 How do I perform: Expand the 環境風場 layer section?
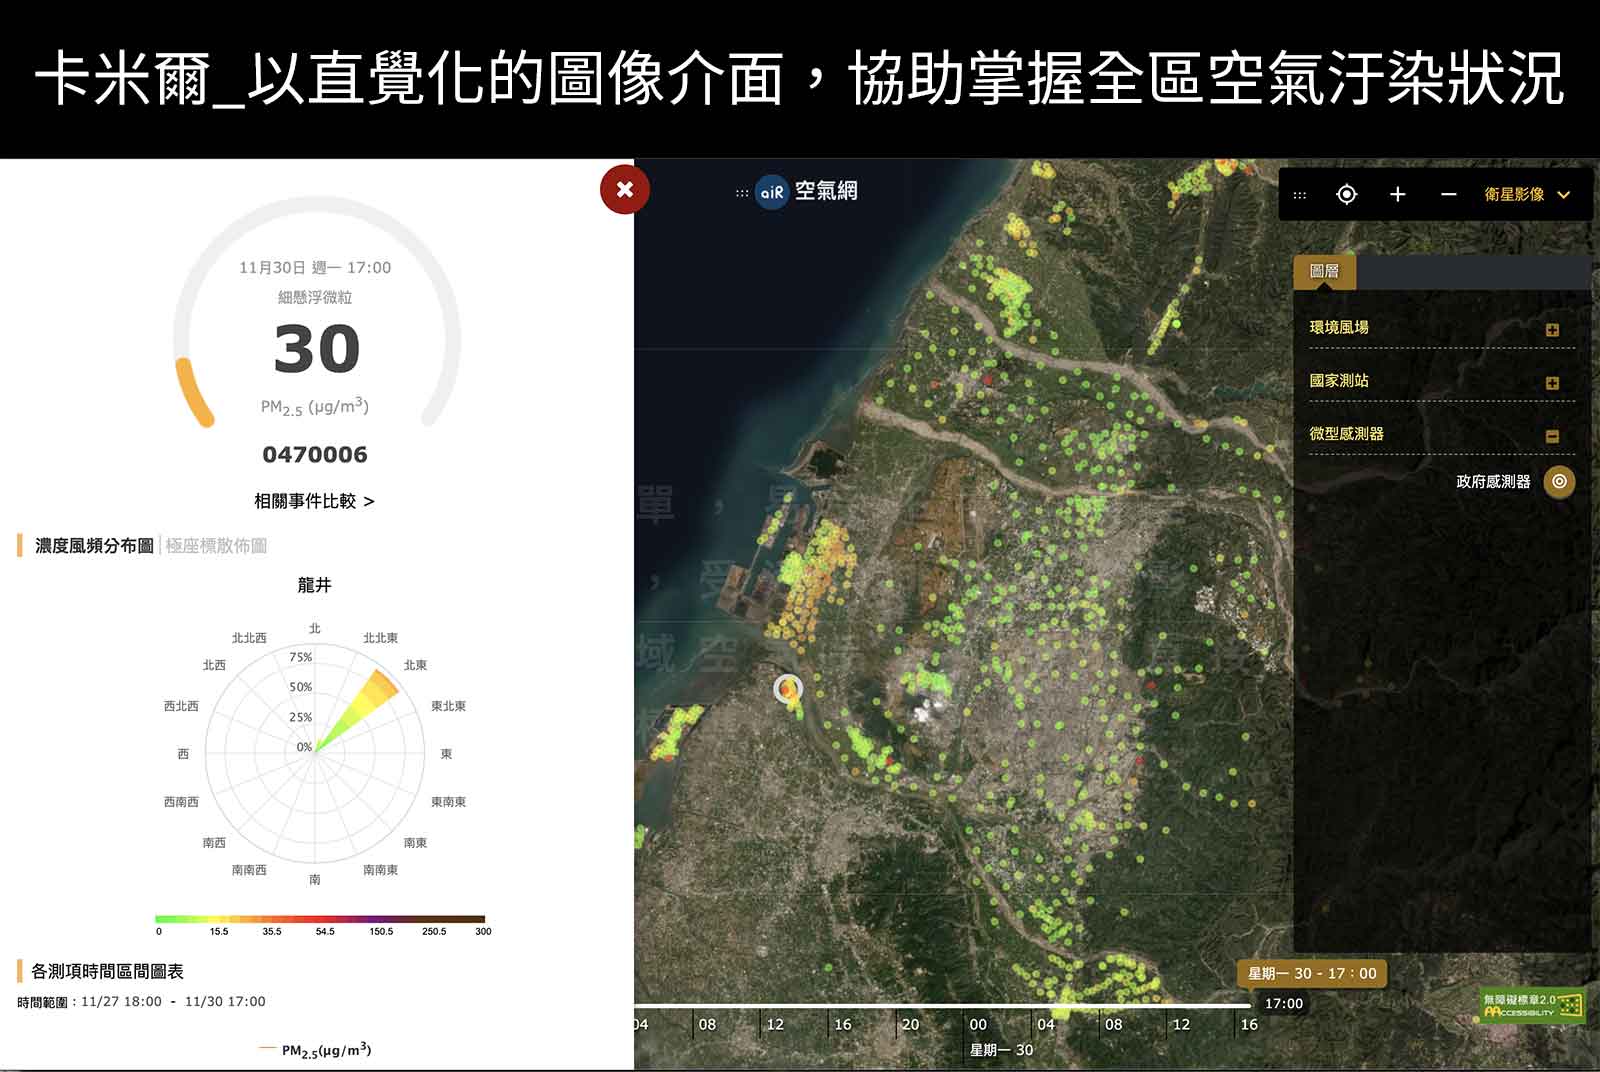[x=1552, y=329]
